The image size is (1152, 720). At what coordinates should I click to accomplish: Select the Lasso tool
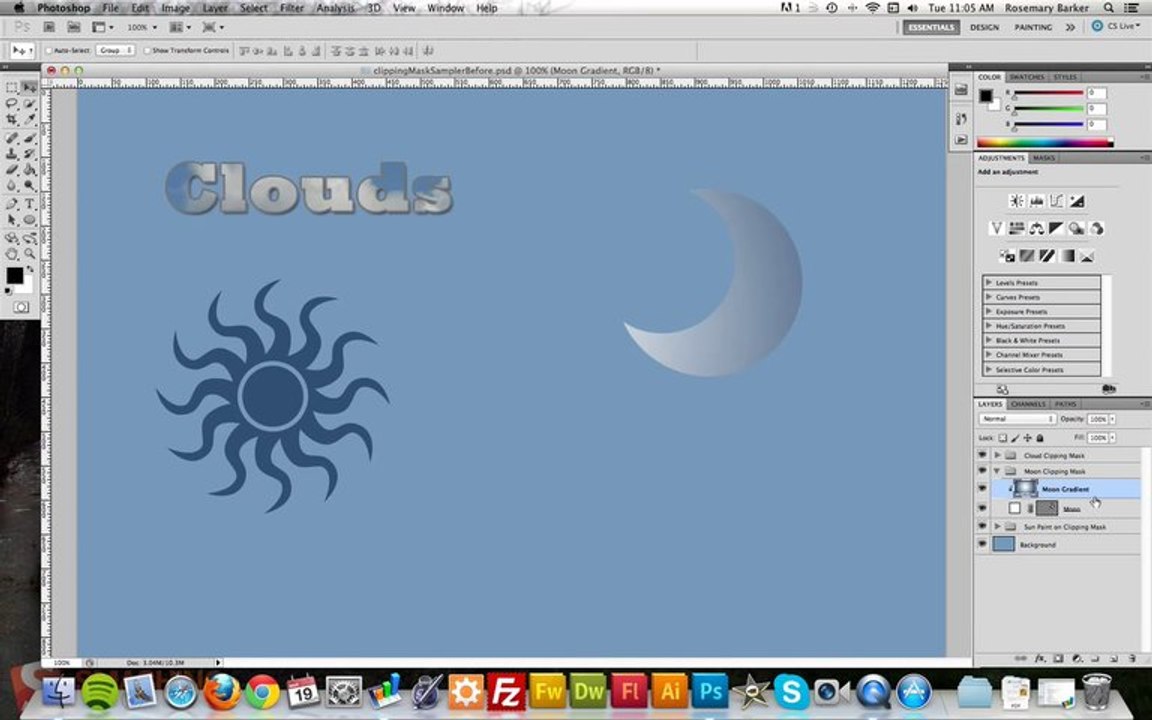(12, 104)
